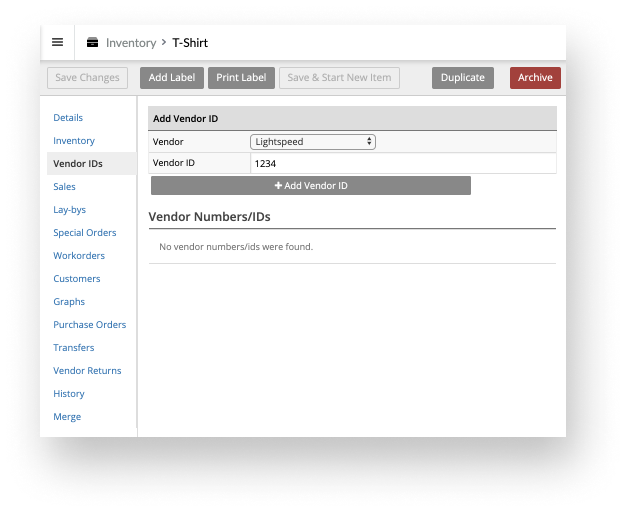Open the Workorders sidebar tab
This screenshot has height=512, width=626.
[79, 256]
